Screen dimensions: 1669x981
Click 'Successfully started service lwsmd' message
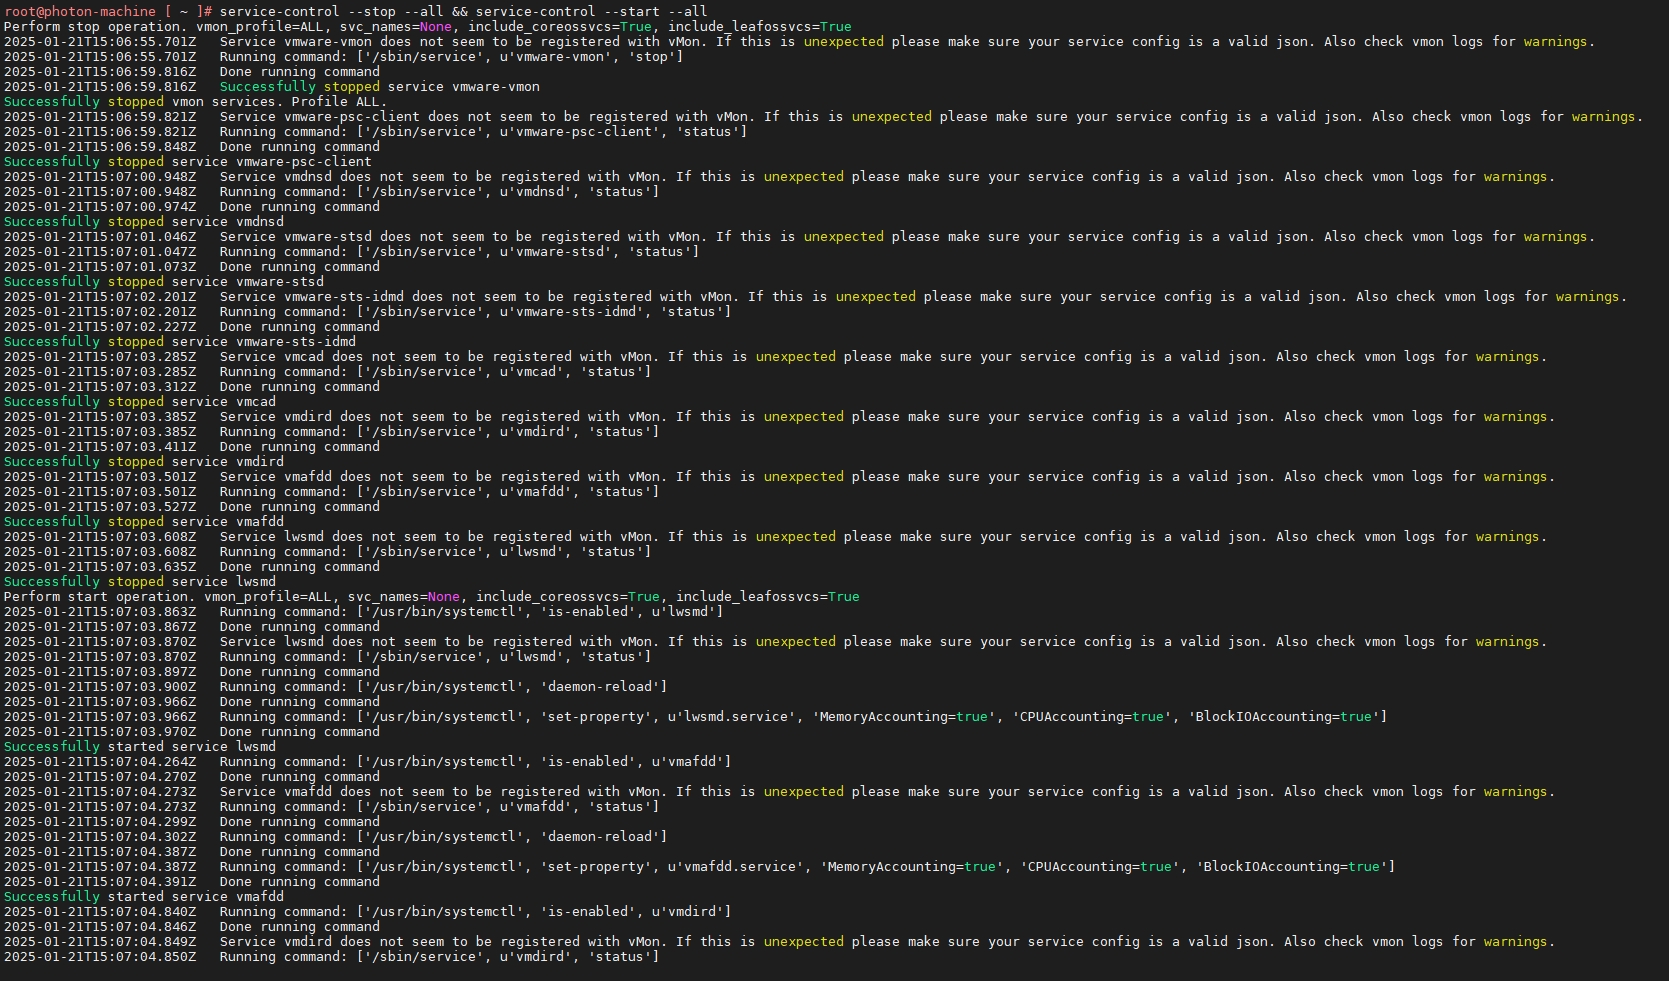pos(139,747)
